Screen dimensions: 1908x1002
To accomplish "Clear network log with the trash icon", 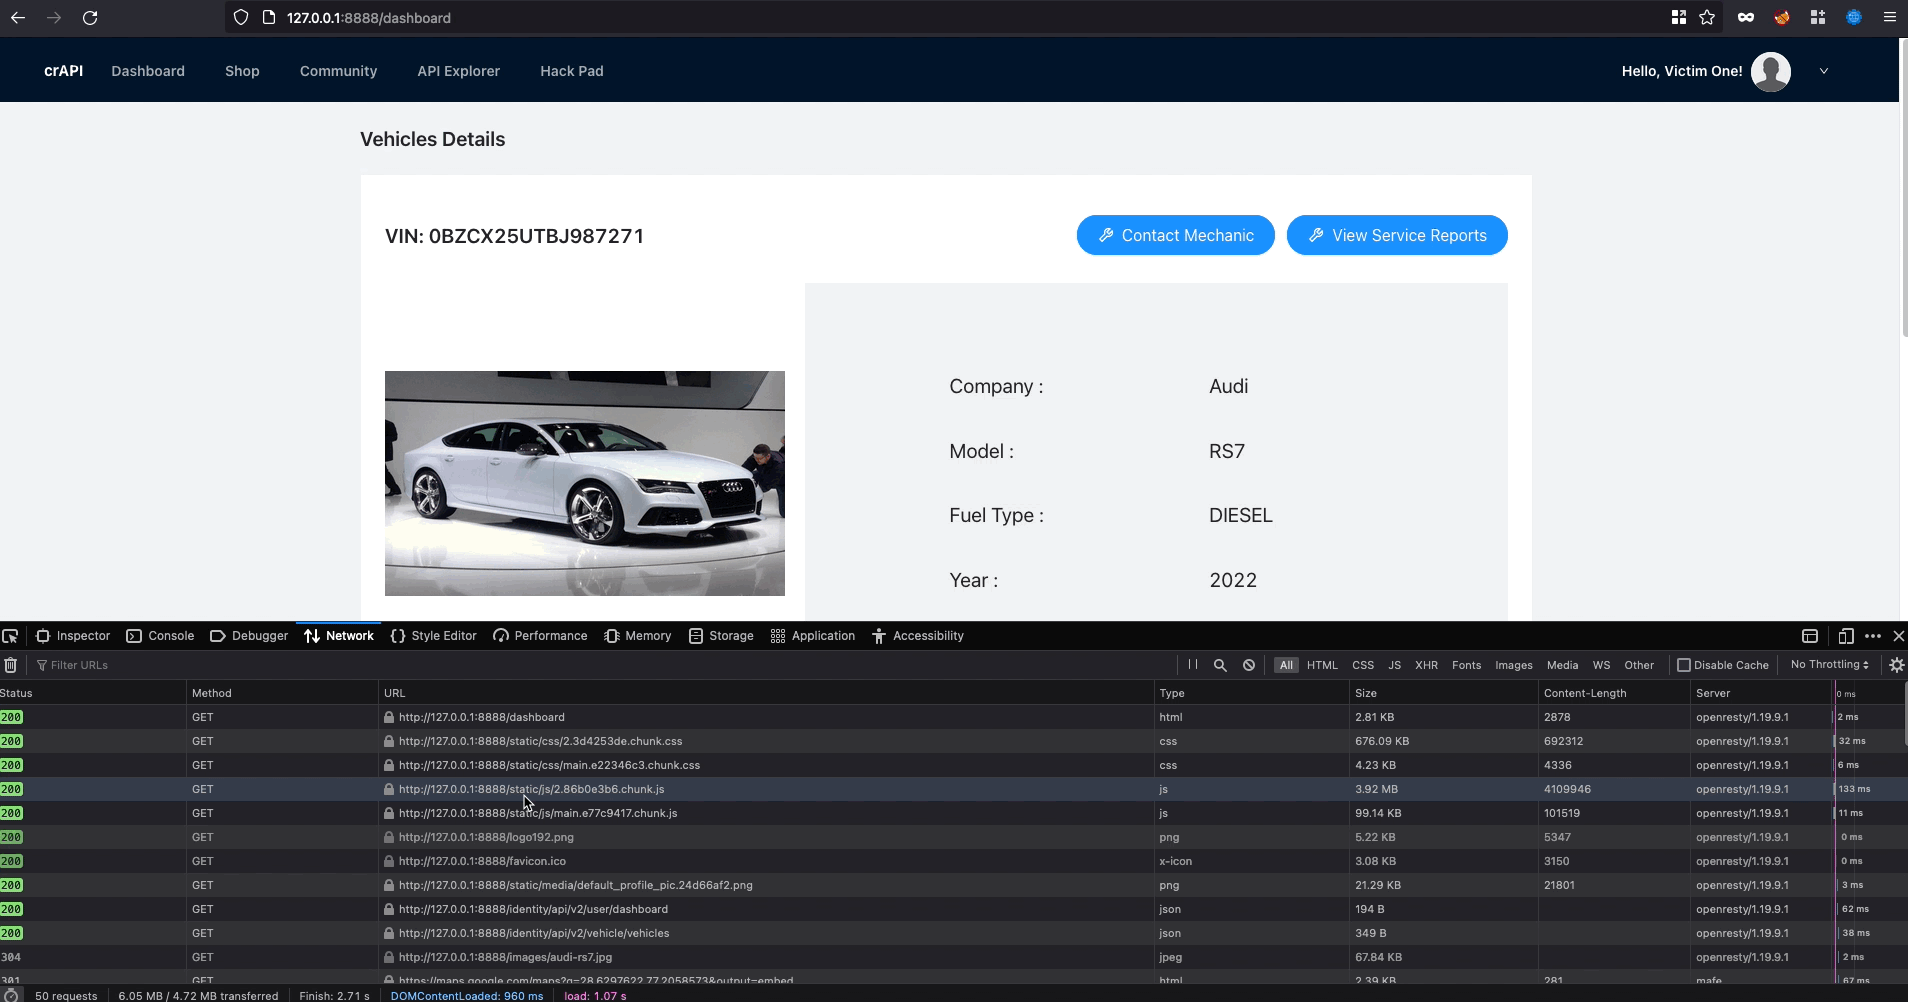I will coord(11,665).
